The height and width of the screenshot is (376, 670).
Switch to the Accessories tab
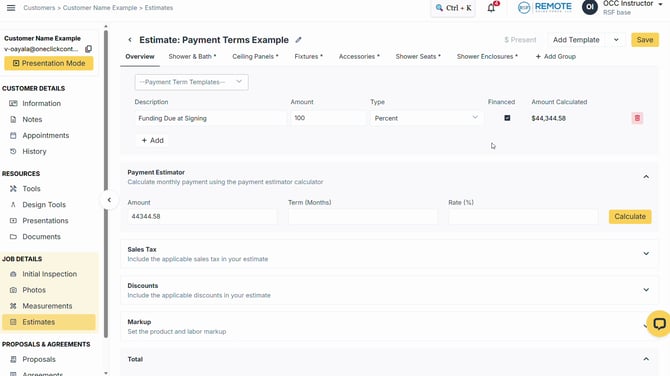[359, 56]
